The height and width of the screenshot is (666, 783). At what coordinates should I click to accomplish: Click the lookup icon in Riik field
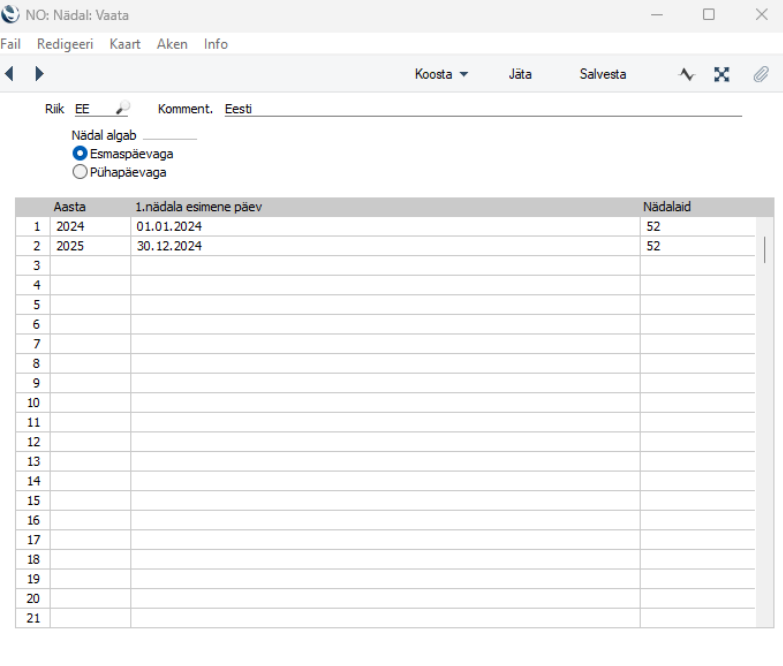[122, 107]
